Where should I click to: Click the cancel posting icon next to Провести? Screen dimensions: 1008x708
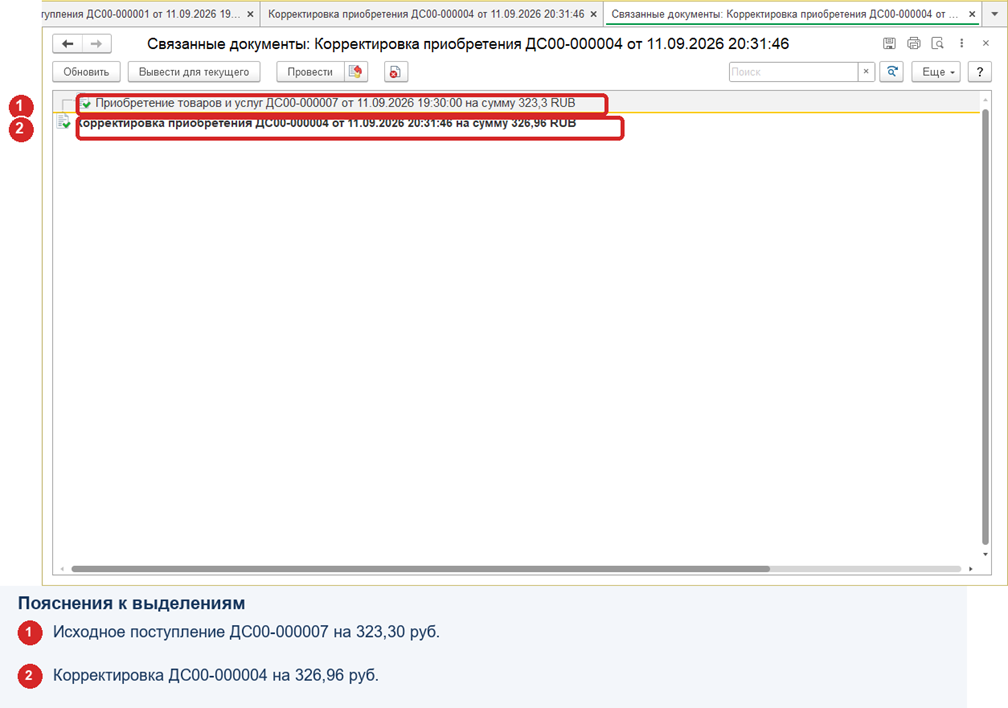pyautogui.click(x=356, y=72)
